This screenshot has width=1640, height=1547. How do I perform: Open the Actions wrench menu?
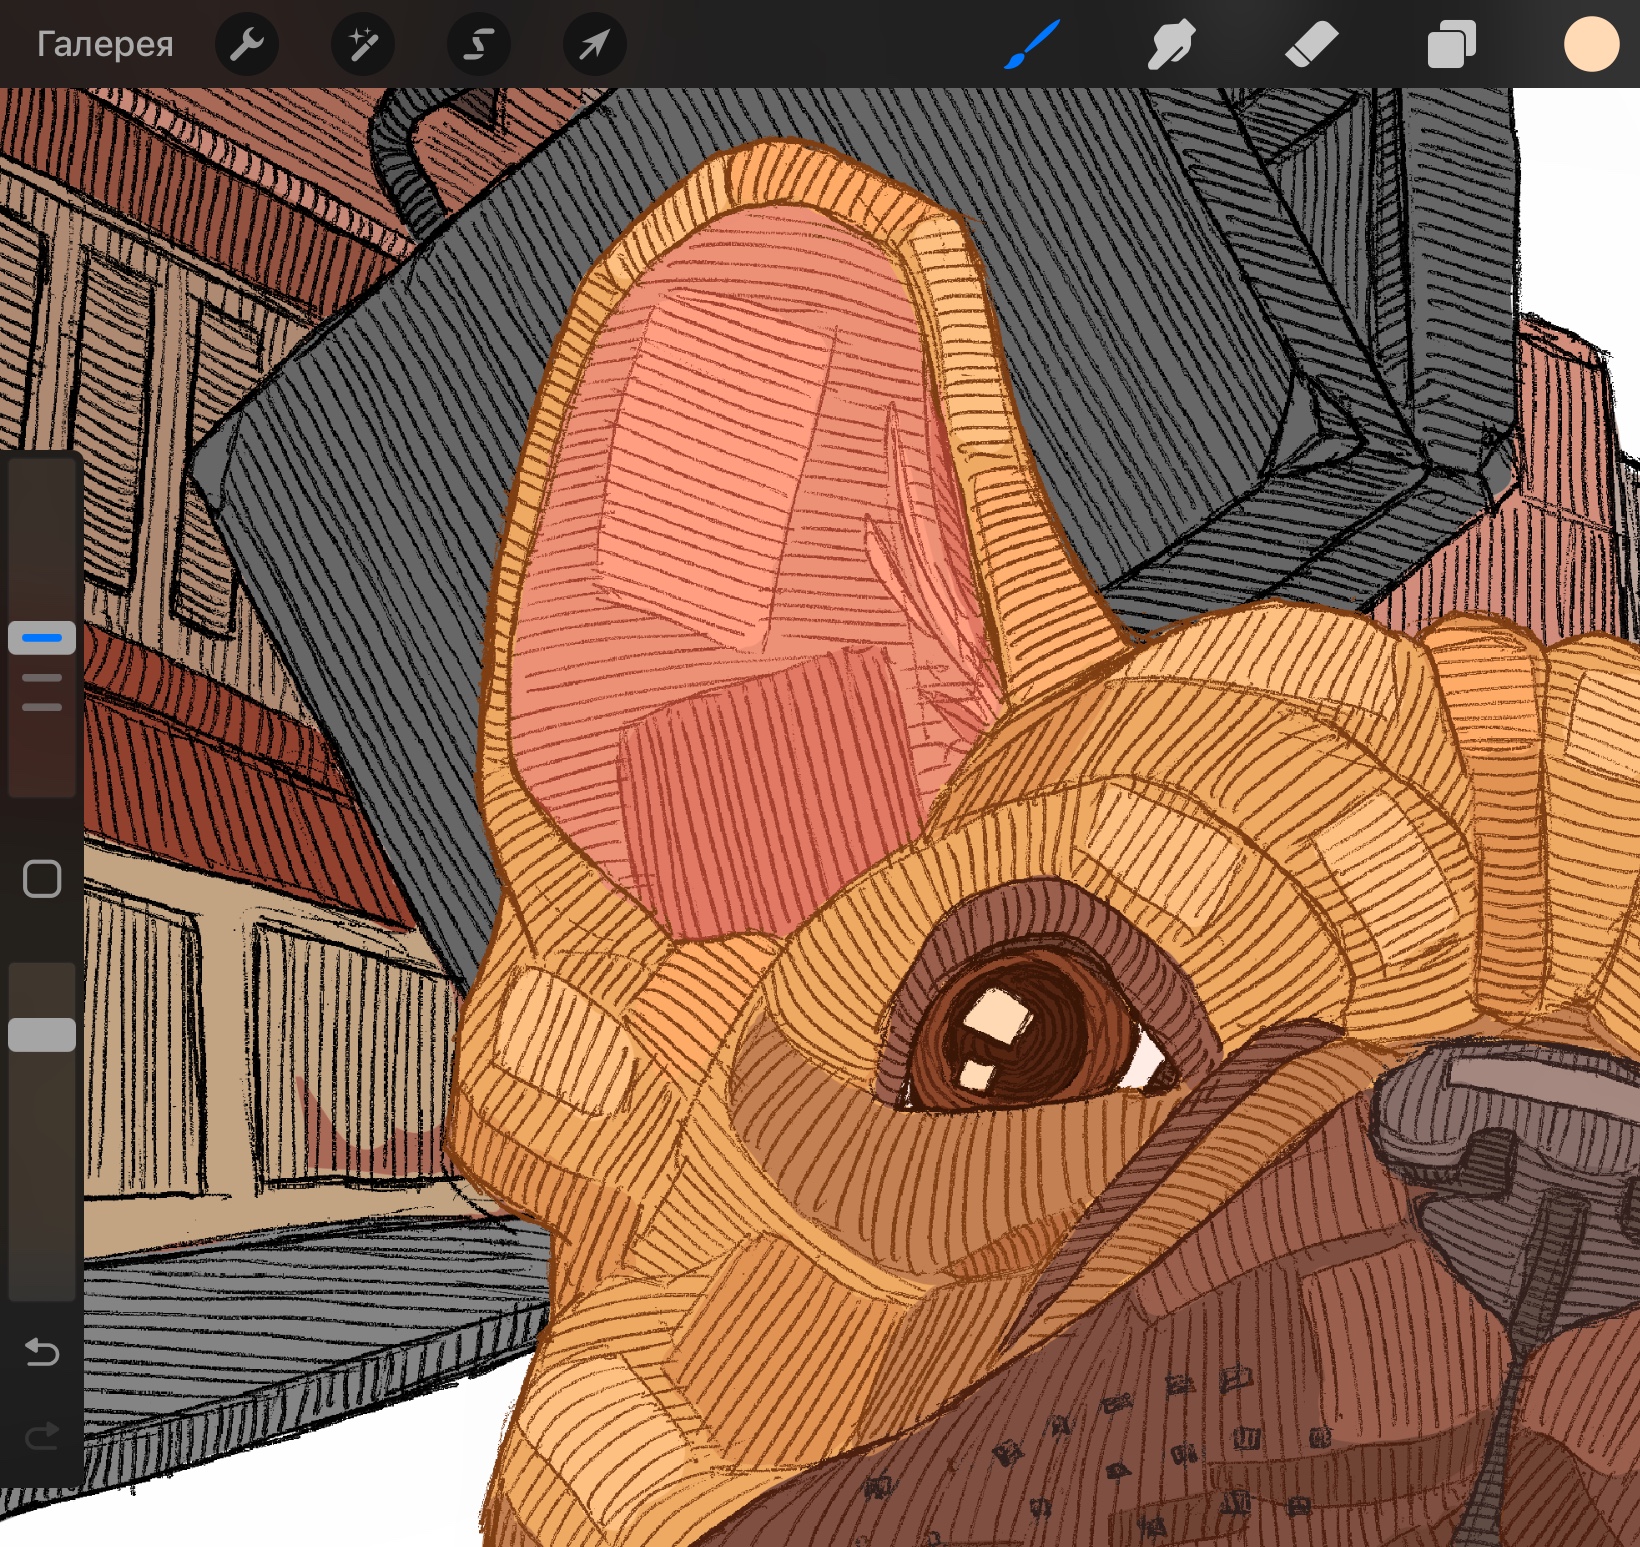247,44
